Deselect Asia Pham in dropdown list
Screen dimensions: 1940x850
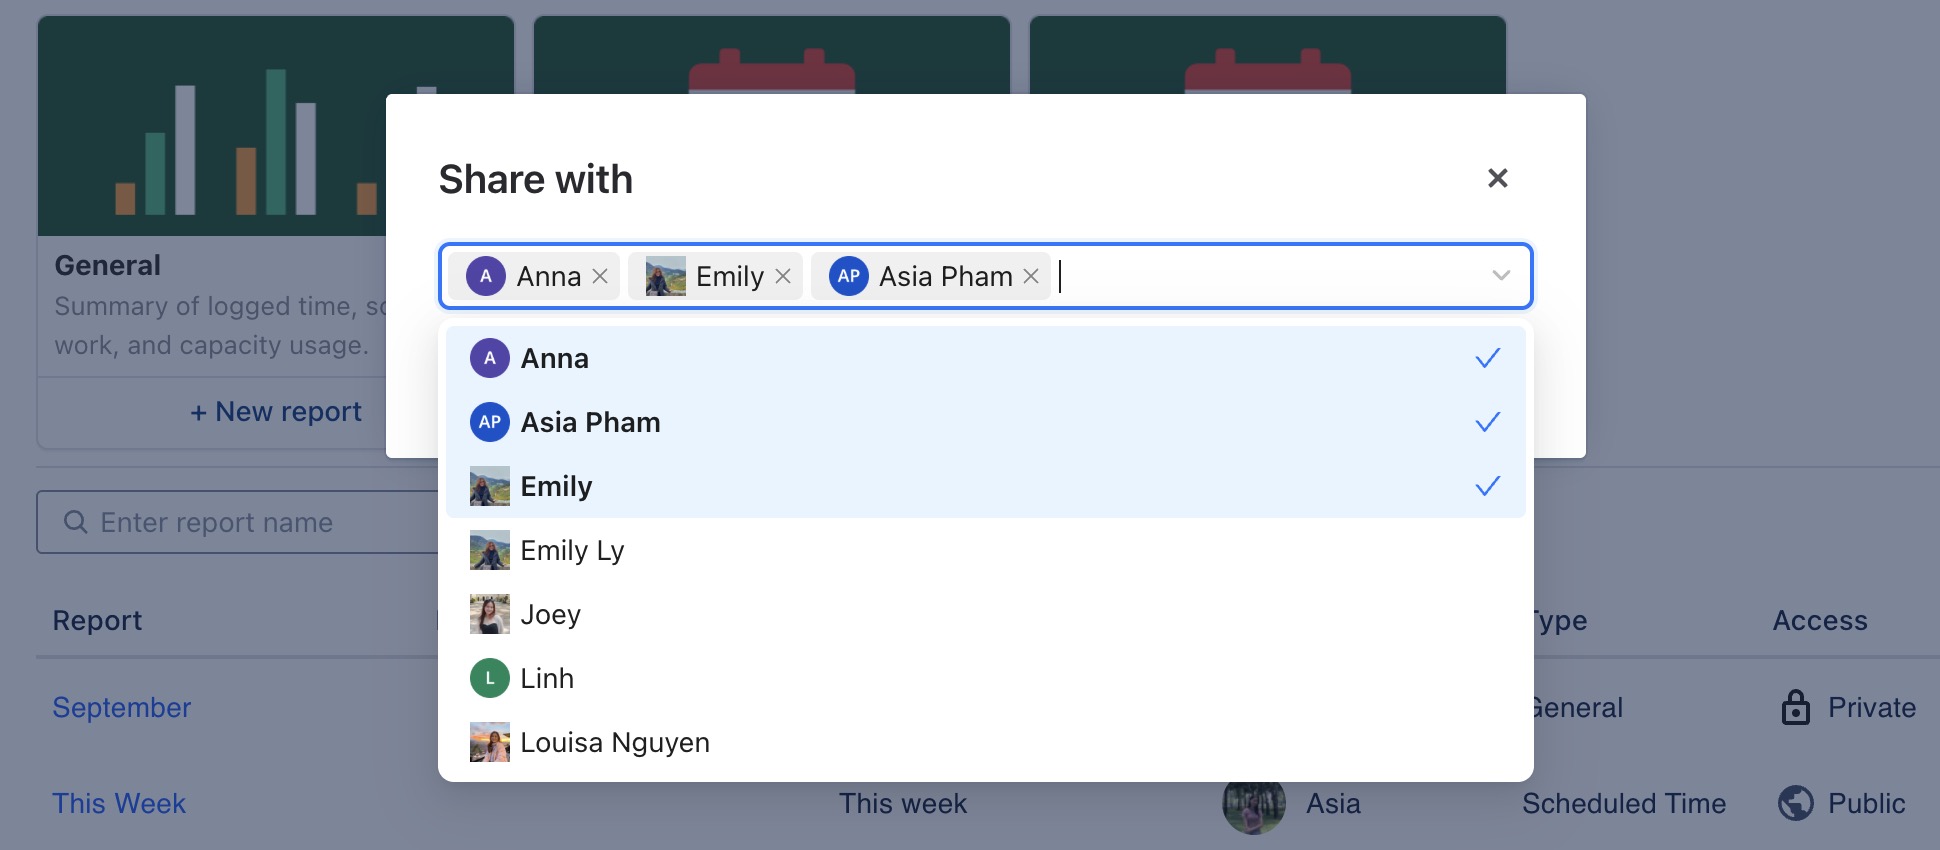(x=985, y=422)
